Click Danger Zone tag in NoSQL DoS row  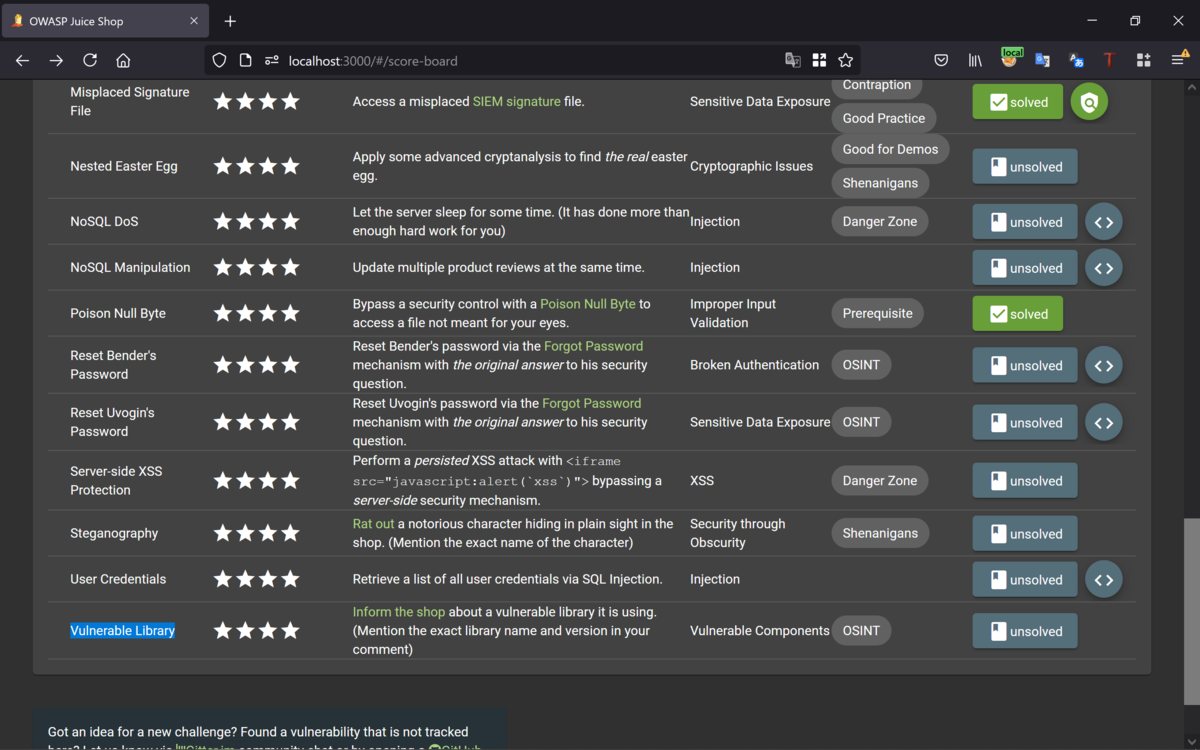(880, 221)
